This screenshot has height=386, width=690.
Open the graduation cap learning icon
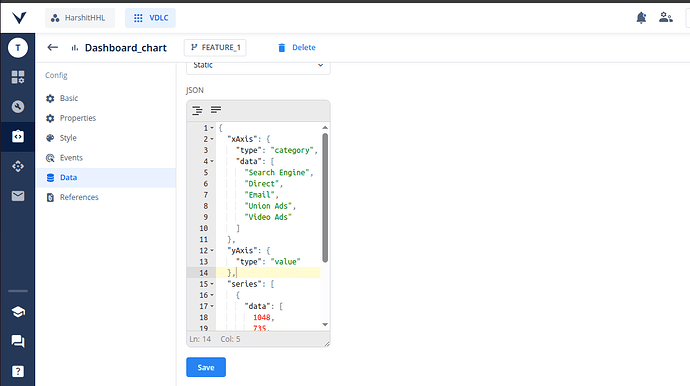coord(18,312)
